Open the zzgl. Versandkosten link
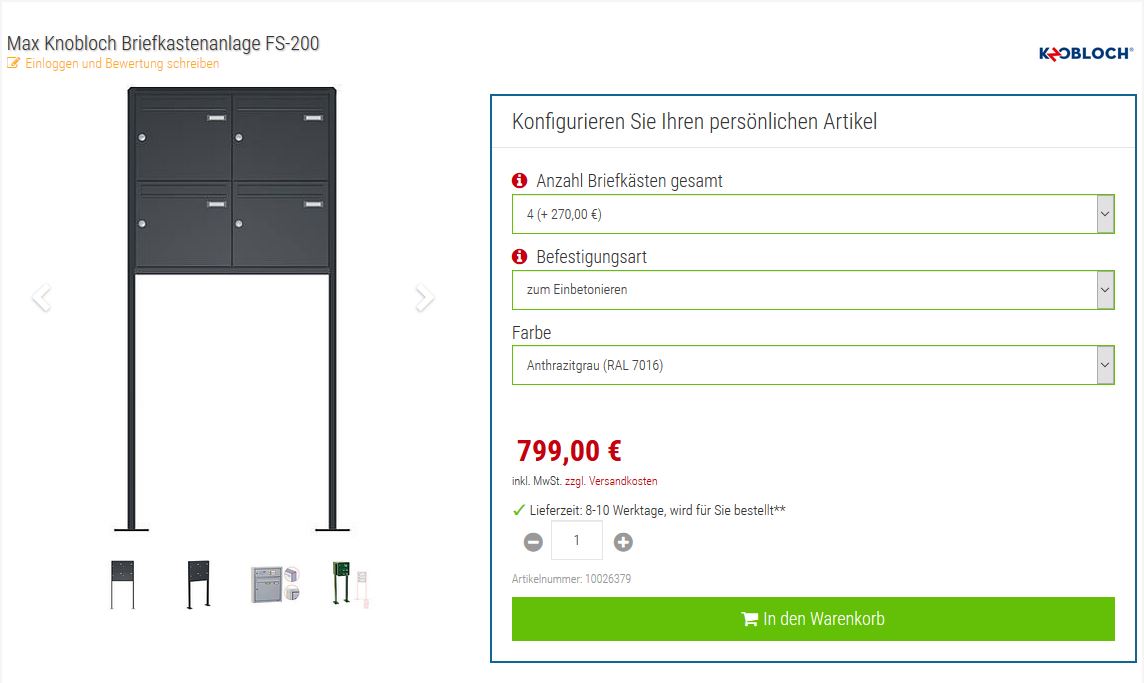The image size is (1144, 683). click(x=611, y=481)
